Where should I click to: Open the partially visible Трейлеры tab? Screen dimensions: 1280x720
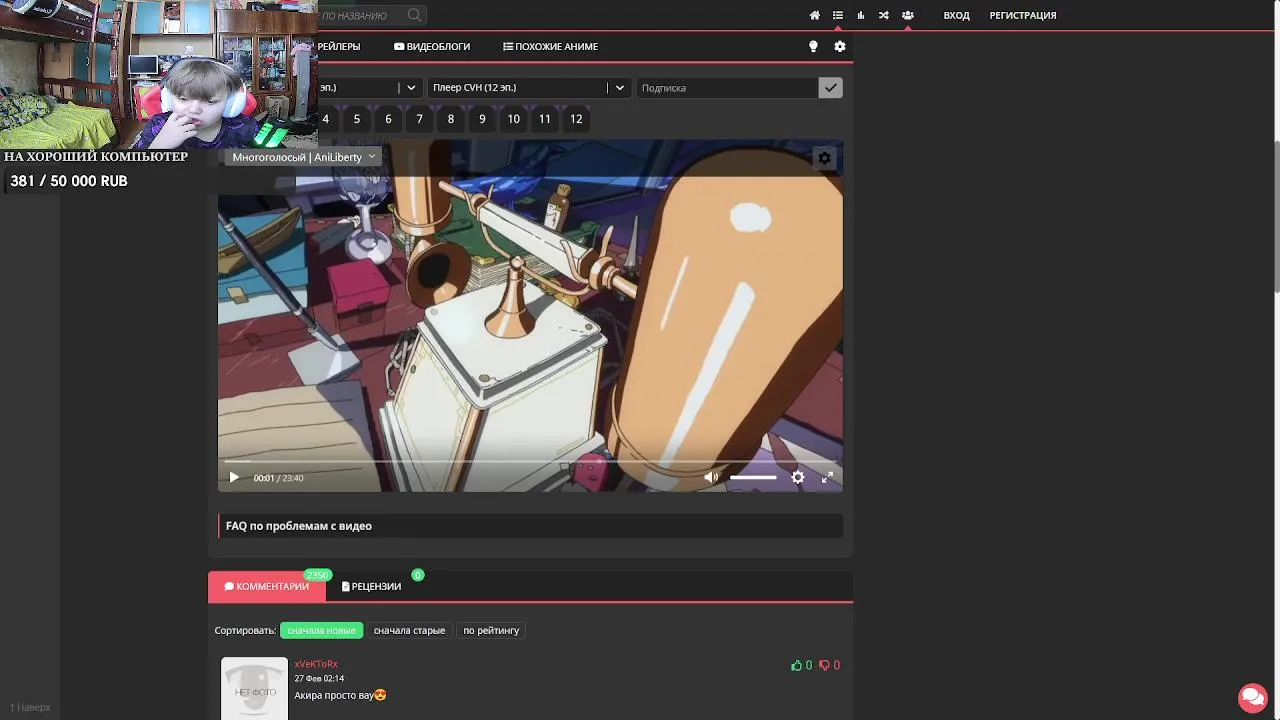click(339, 46)
